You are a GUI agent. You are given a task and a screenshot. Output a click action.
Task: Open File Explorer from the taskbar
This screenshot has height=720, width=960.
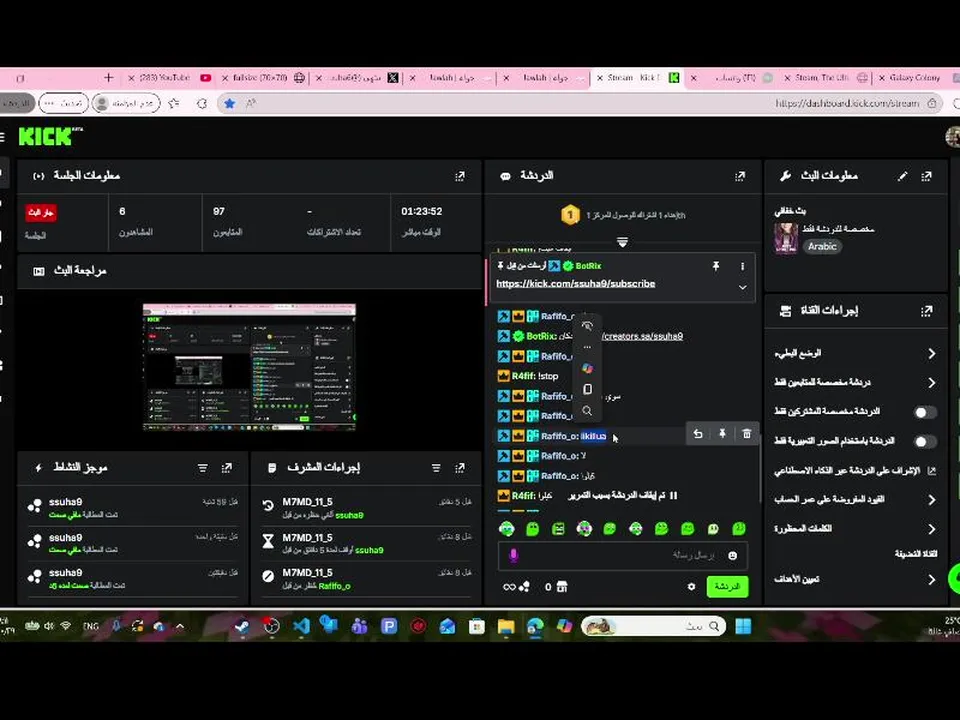click(x=506, y=626)
